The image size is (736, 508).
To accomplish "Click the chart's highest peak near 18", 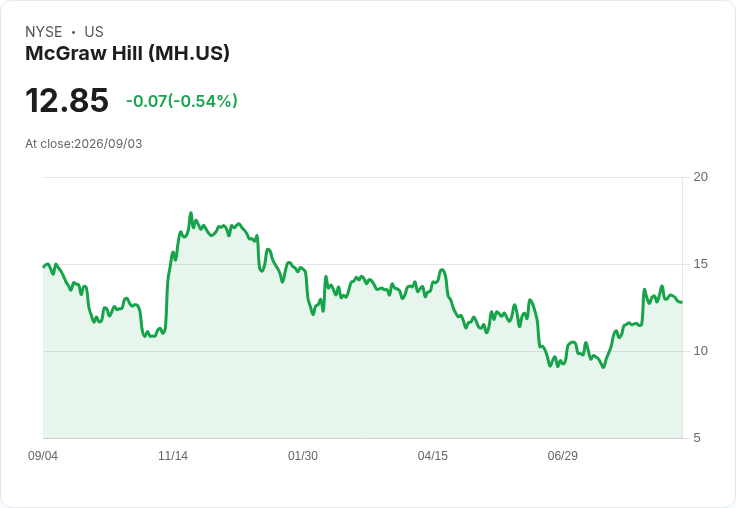I will tap(191, 213).
